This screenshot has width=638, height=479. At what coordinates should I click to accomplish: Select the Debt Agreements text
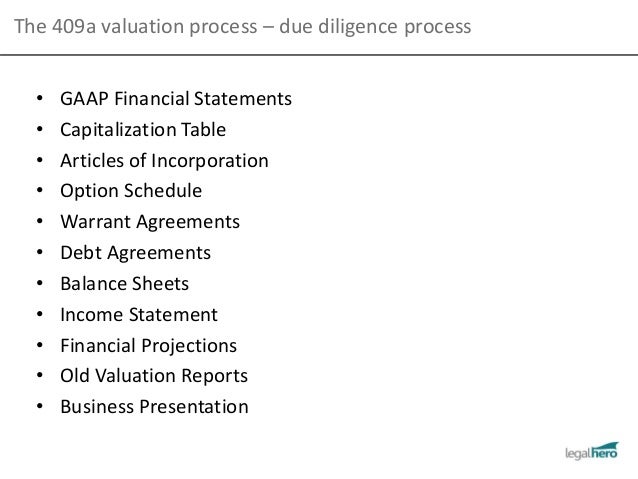135,253
